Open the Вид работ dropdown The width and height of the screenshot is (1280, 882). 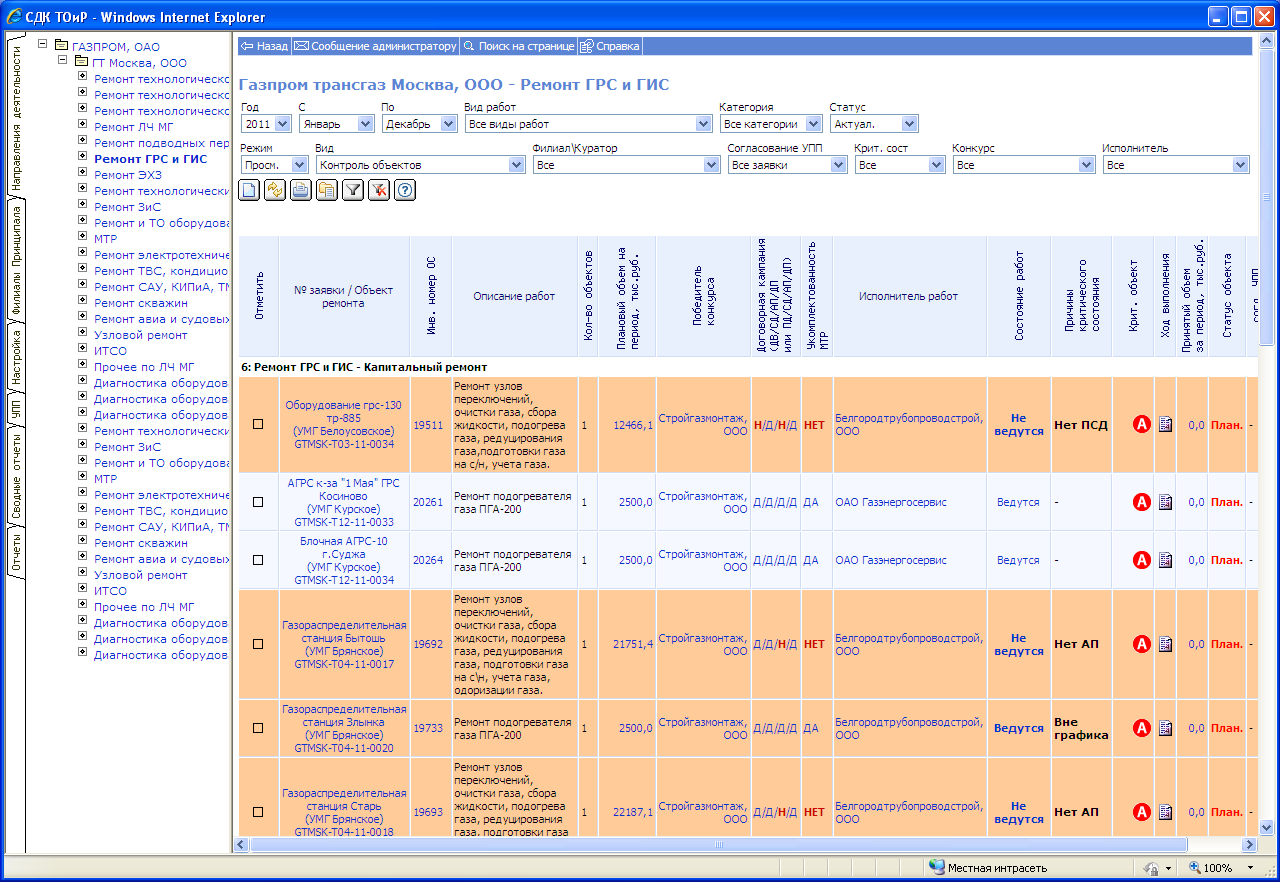click(x=589, y=124)
